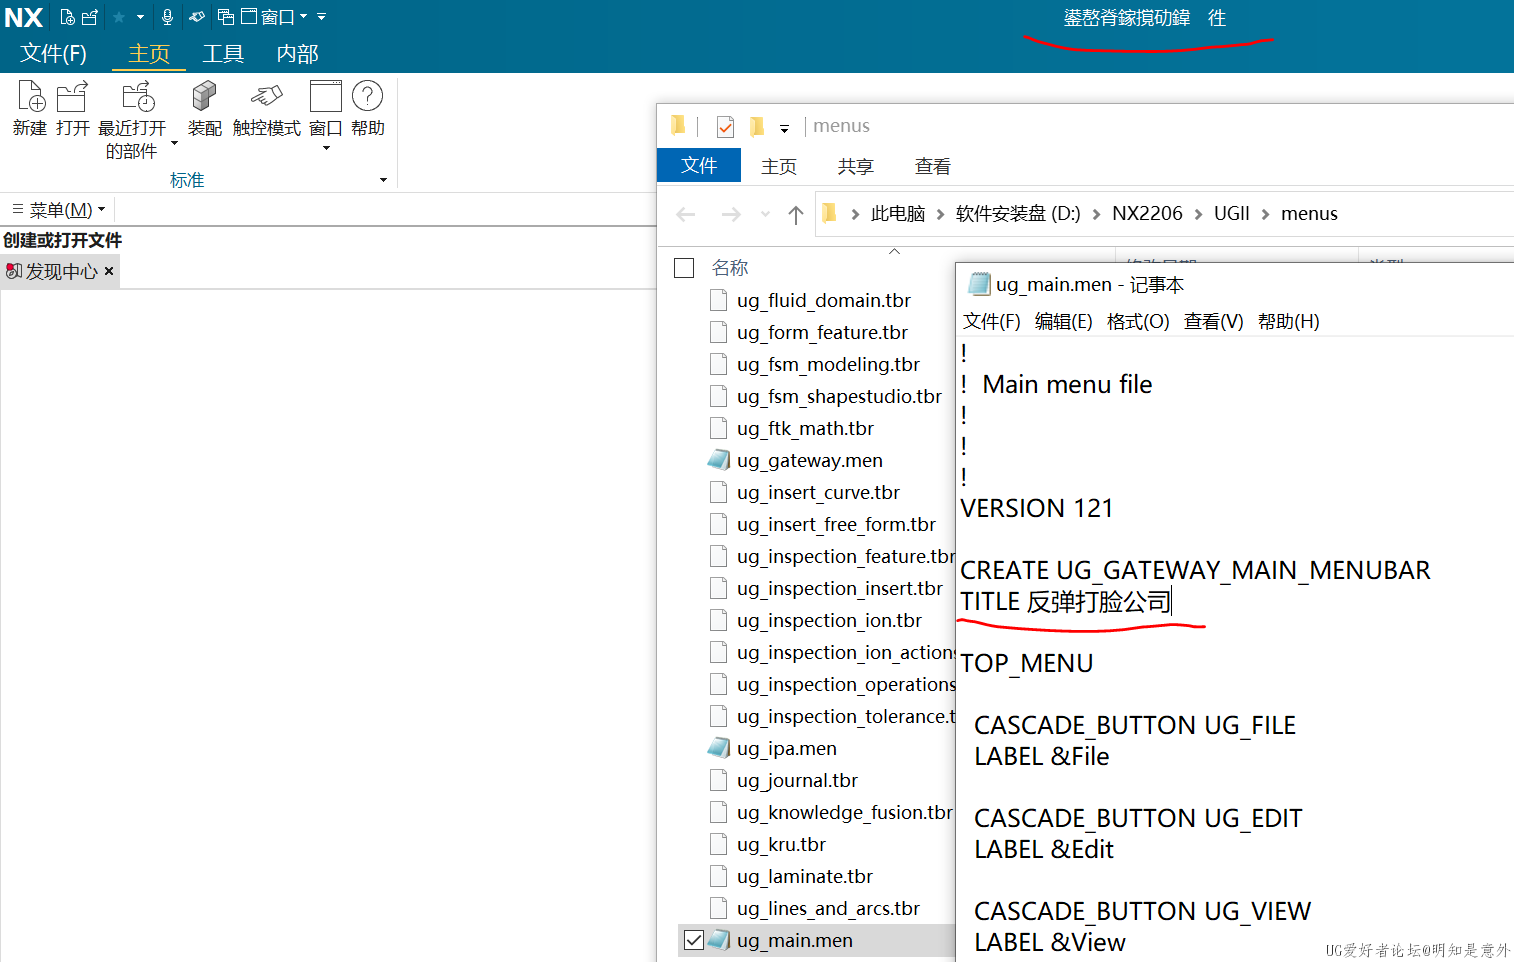Click the Open (打开) ribbon icon
Viewport: 1514px width, 962px height.
pyautogui.click(x=72, y=97)
